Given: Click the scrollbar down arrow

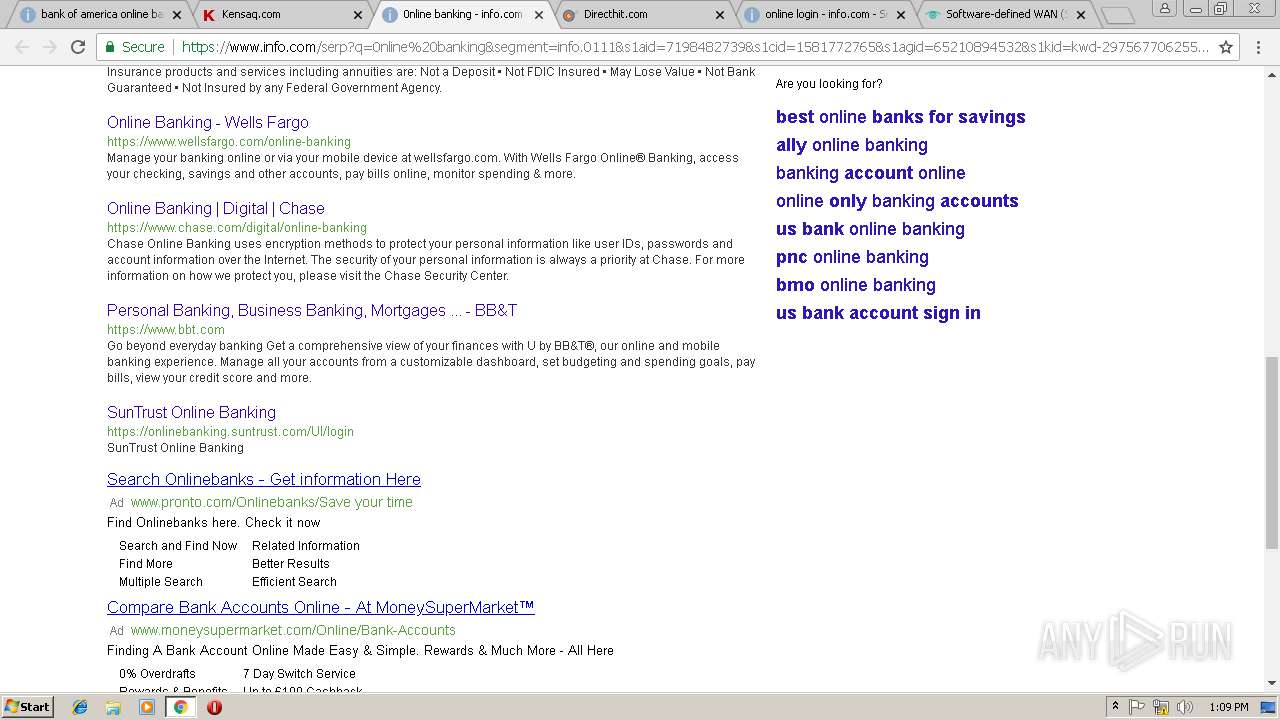Looking at the screenshot, I should 1271,684.
